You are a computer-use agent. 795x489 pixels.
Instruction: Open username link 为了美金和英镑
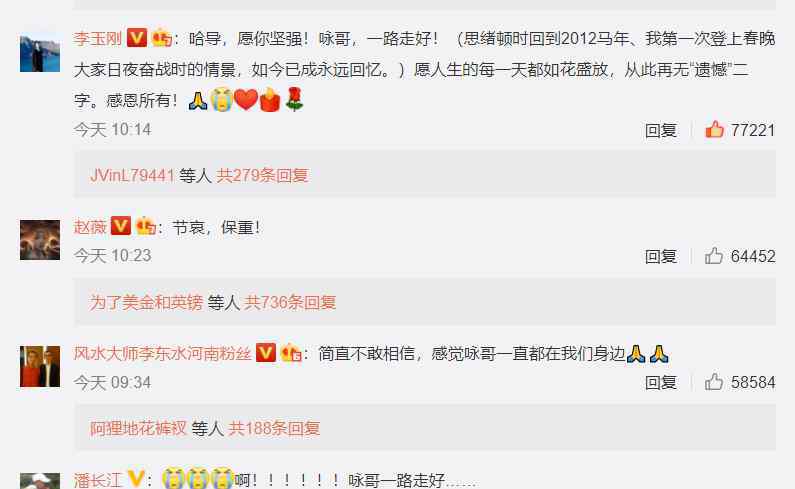[147, 302]
